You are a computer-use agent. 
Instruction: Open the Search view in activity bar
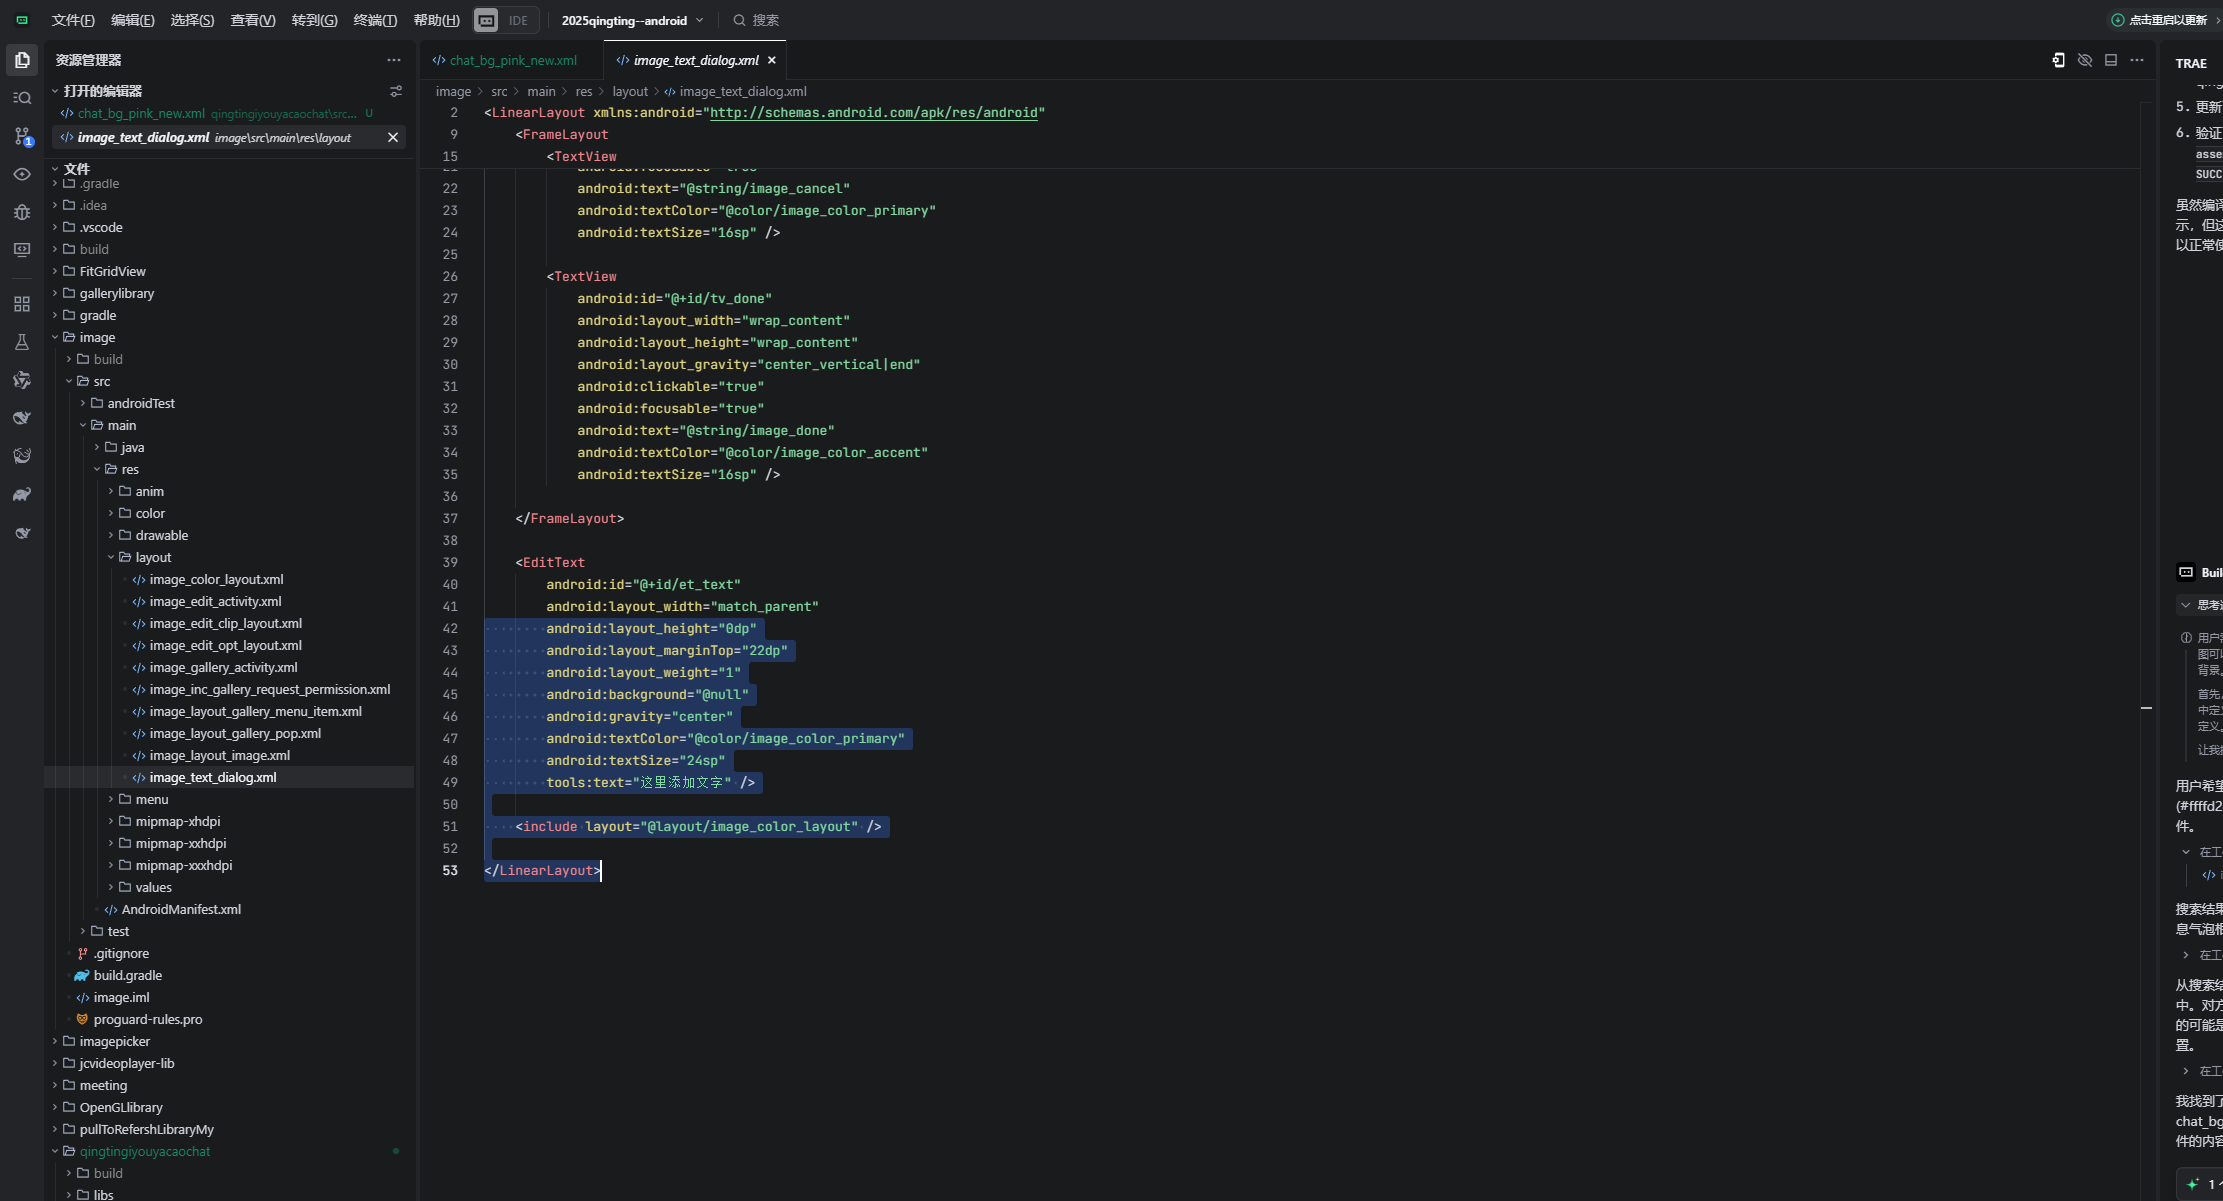[x=22, y=98]
